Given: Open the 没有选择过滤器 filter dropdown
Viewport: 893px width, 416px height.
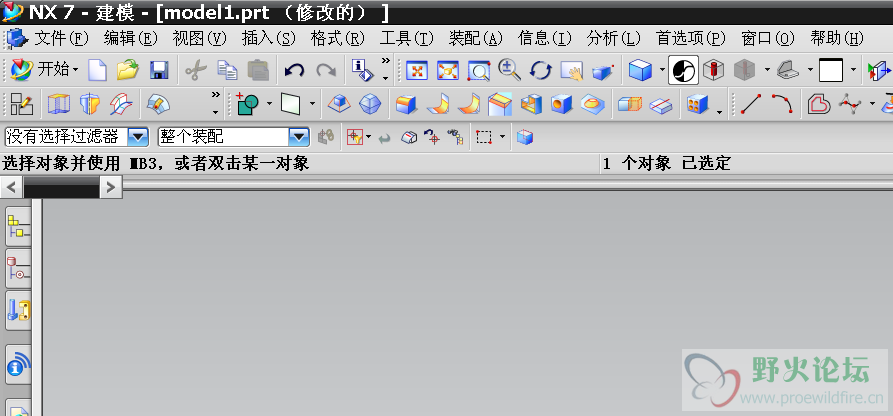Looking at the screenshot, I should 138,137.
